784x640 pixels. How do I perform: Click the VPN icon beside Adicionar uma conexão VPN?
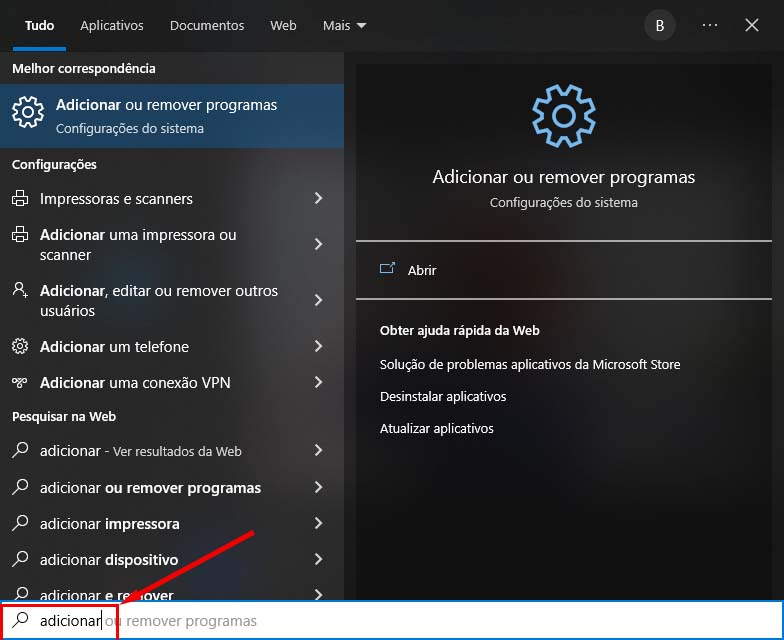(20, 383)
